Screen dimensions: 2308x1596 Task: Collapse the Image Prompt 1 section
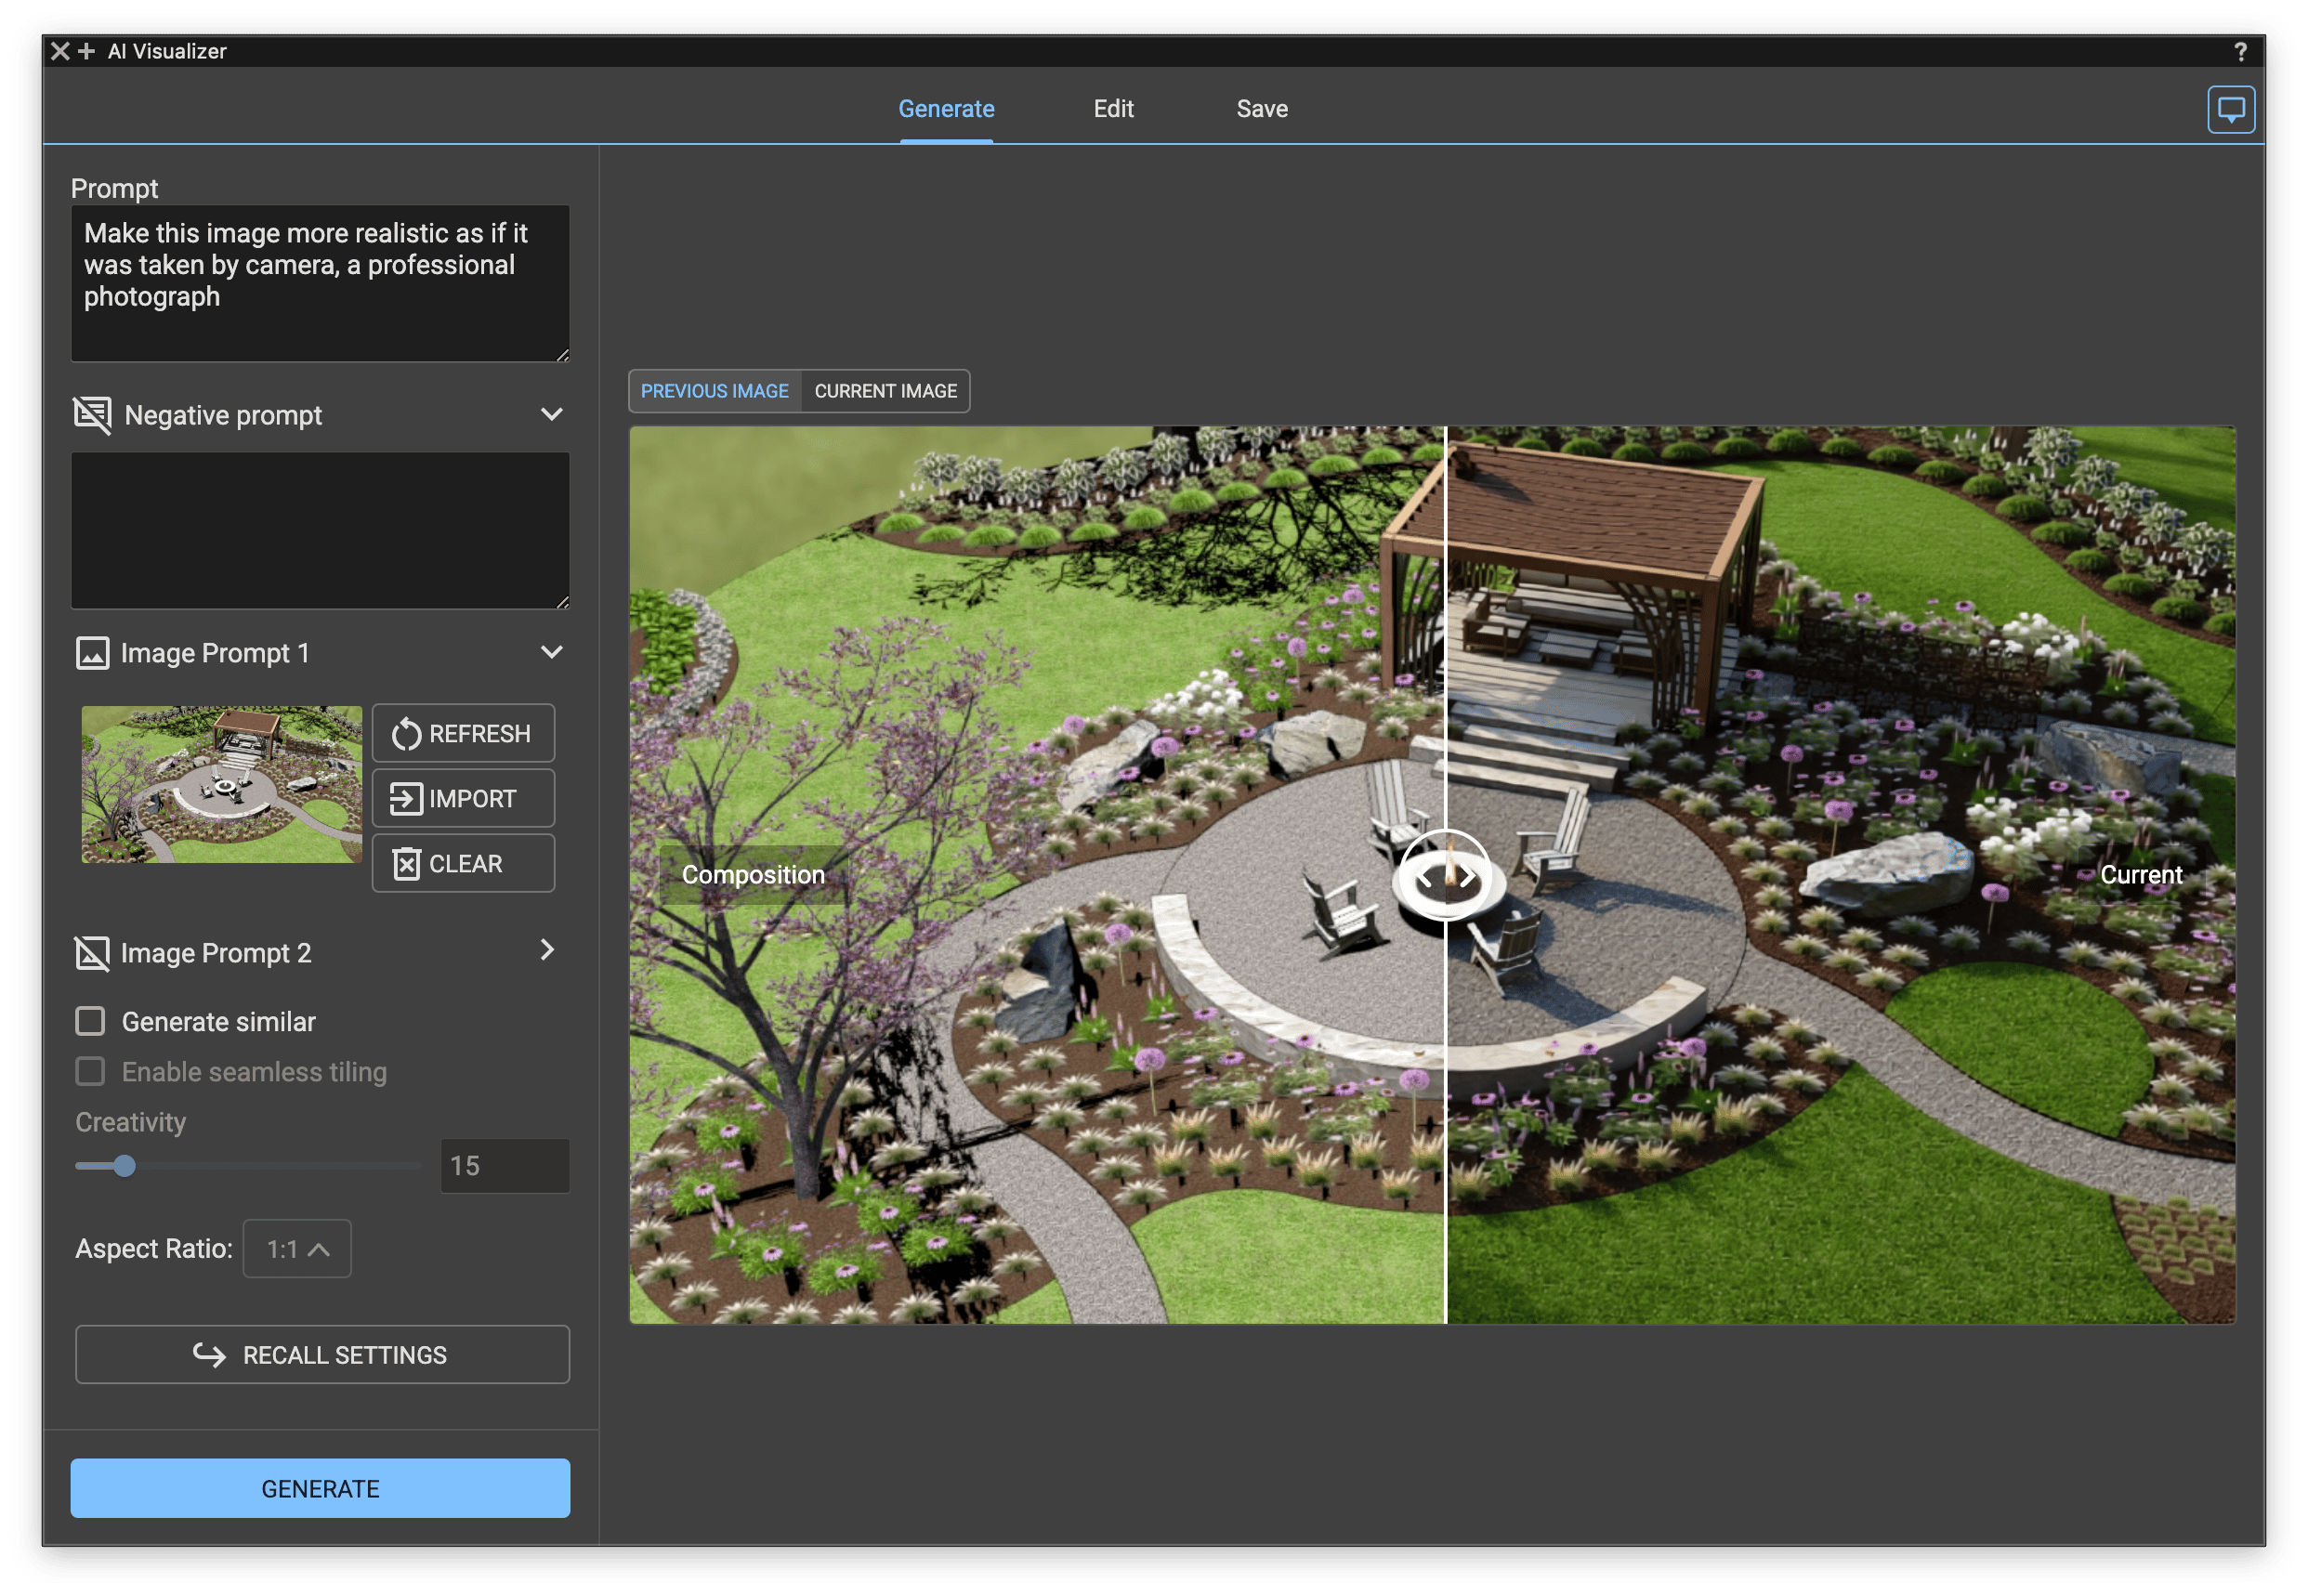click(x=551, y=652)
